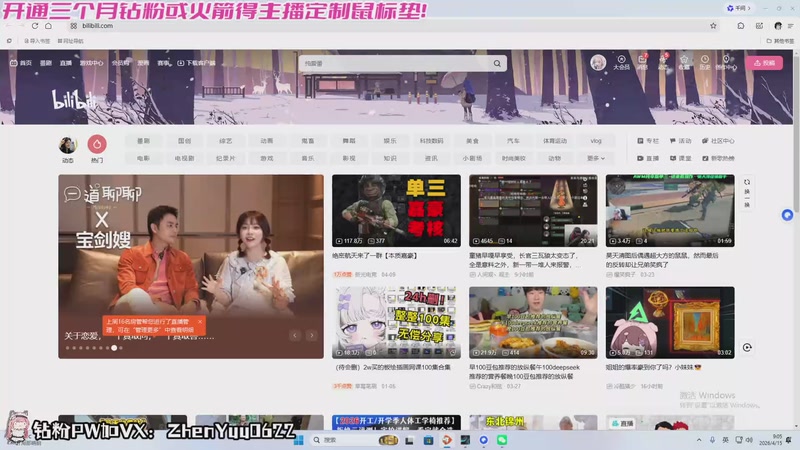The height and width of the screenshot is (450, 800).
Task: Open 下载客户端 in top navigation
Action: [x=196, y=63]
